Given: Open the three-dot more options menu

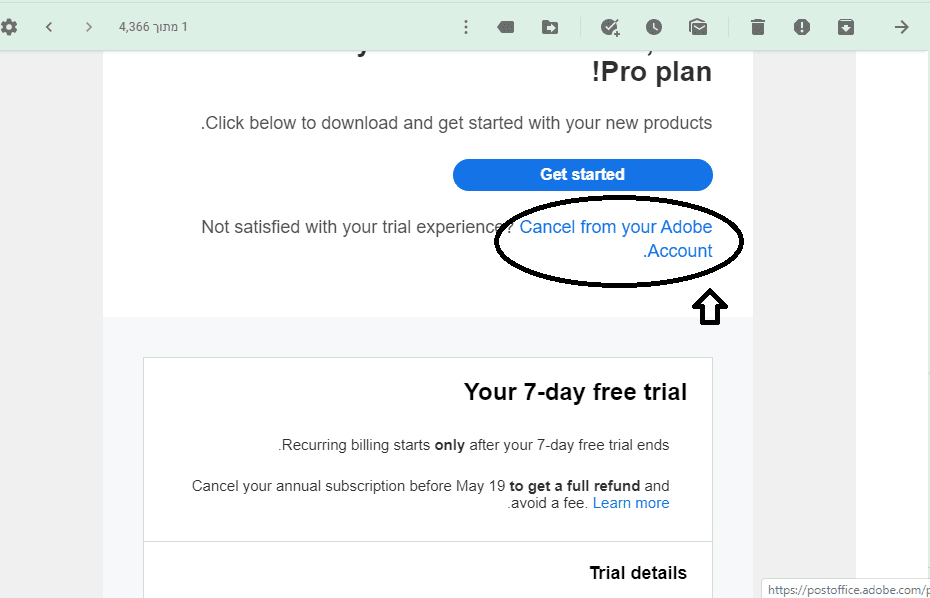Looking at the screenshot, I should tap(466, 27).
